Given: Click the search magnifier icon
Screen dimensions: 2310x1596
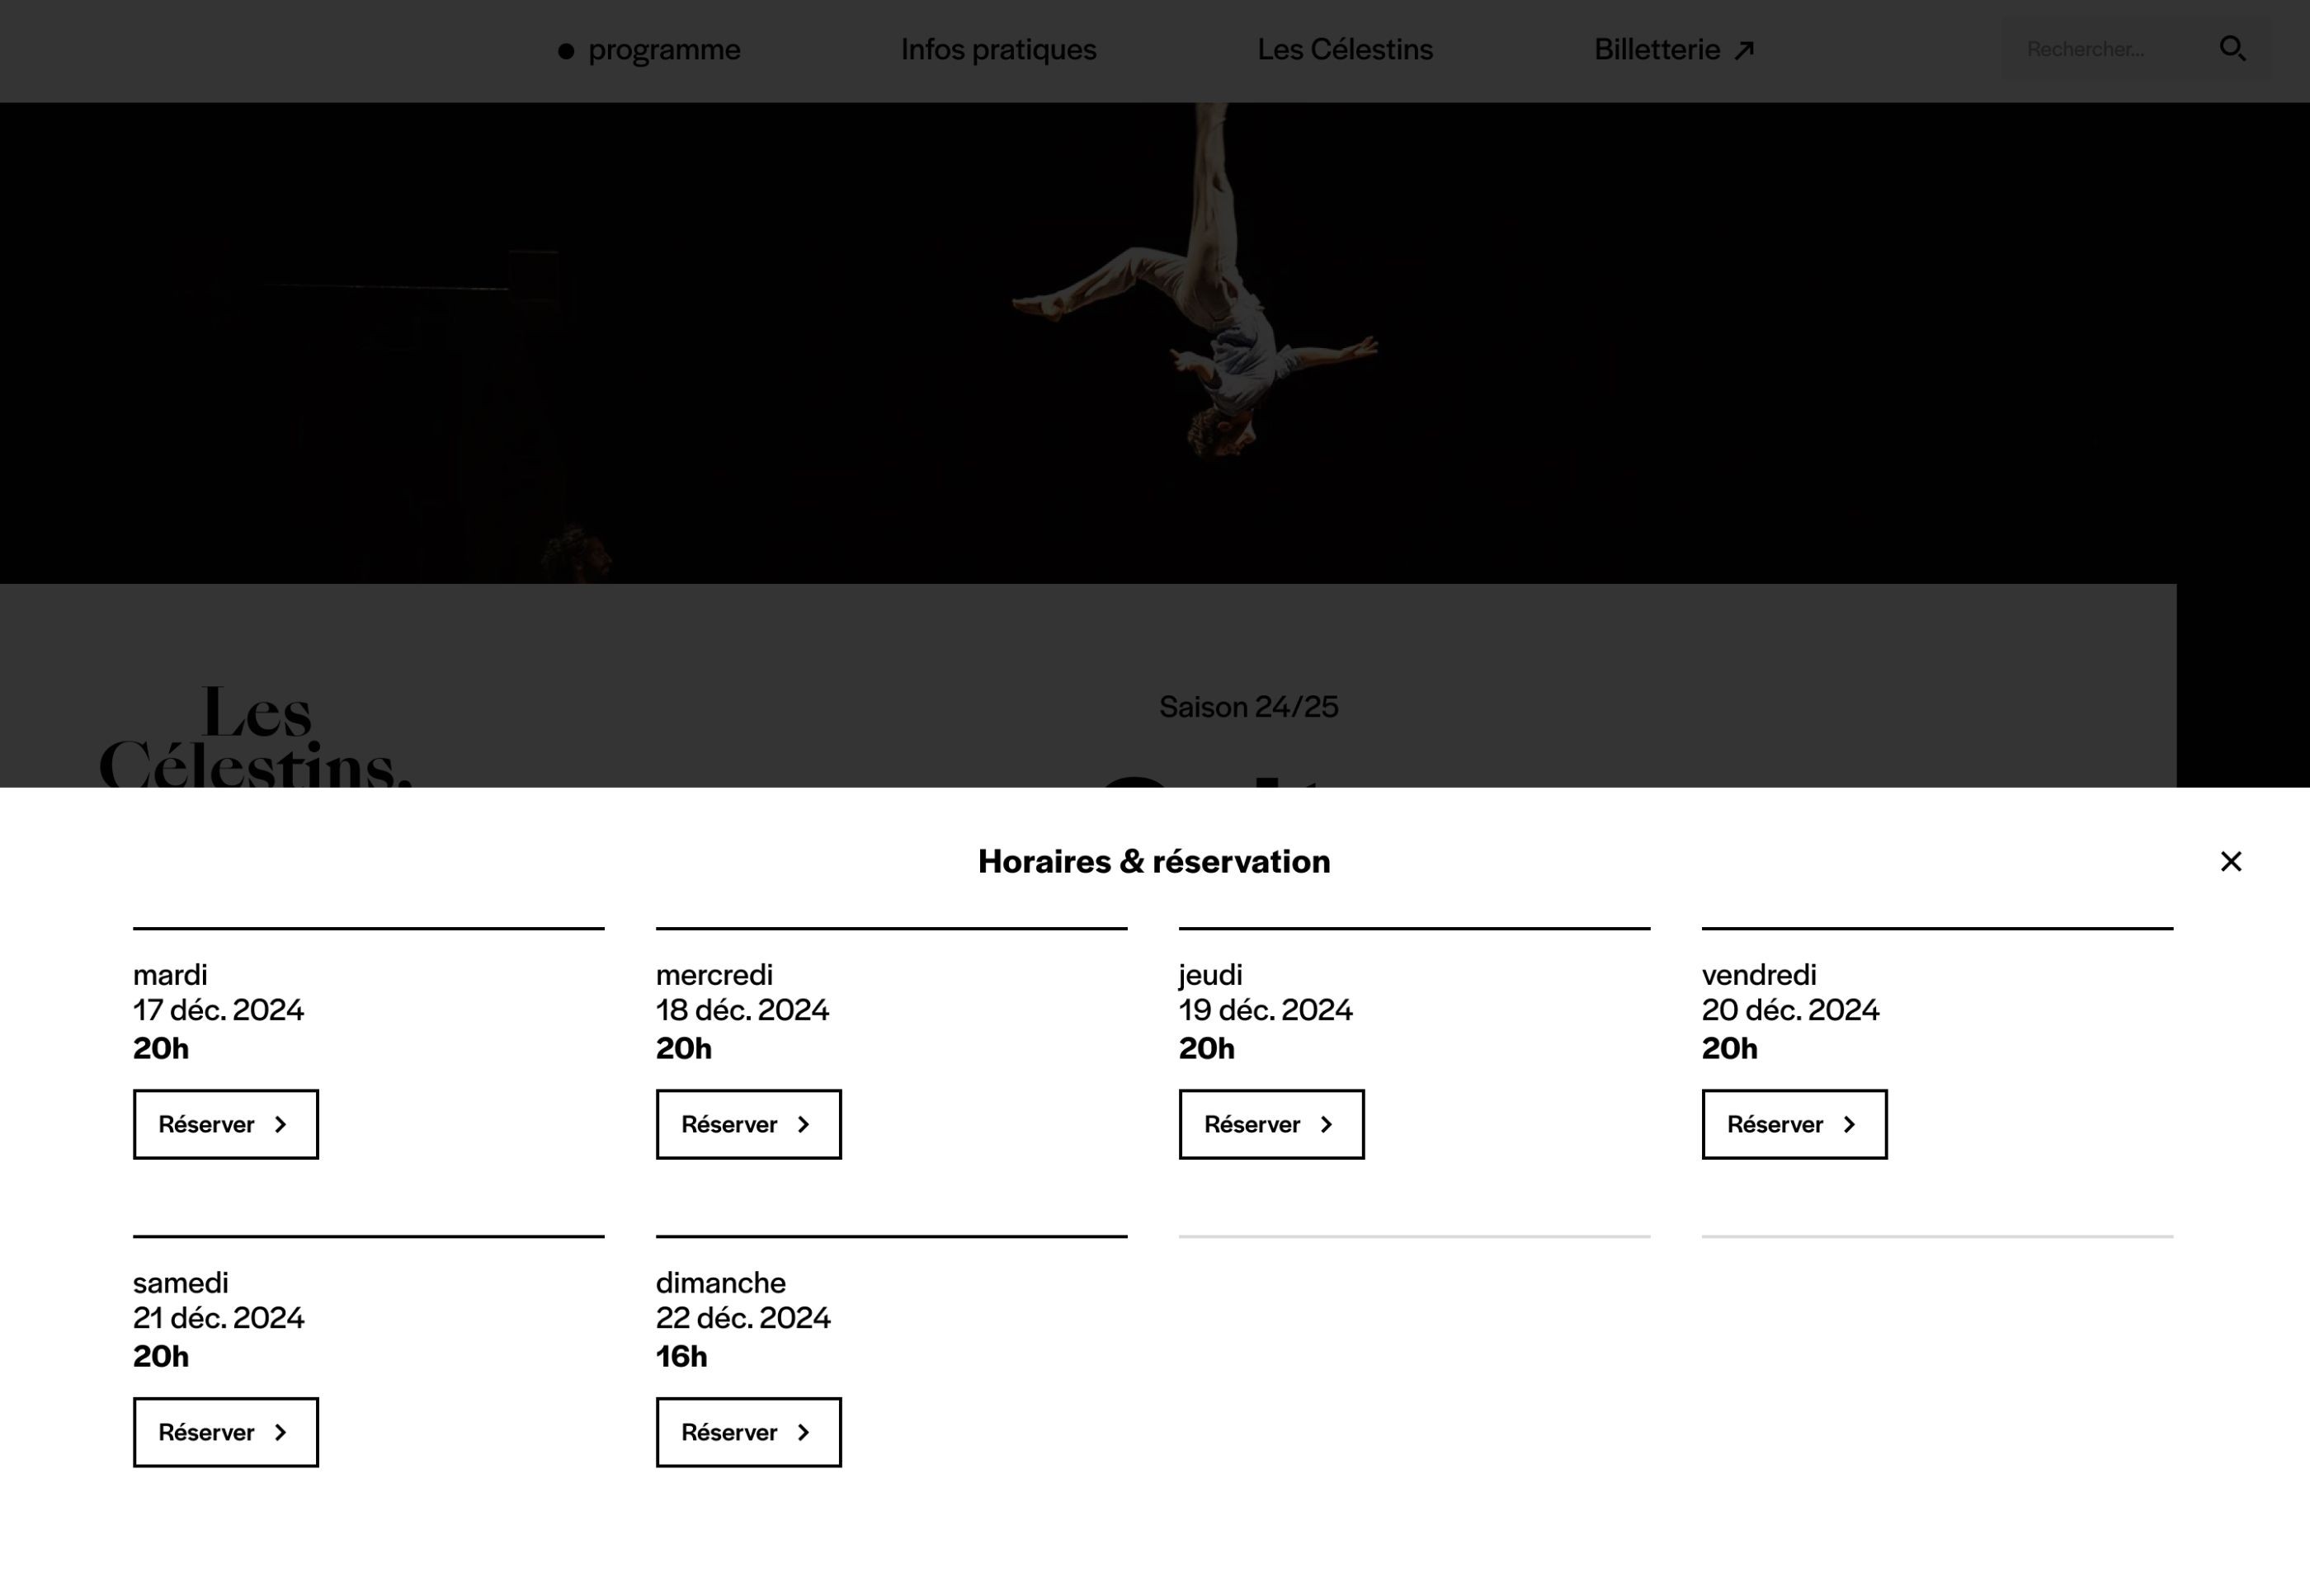Looking at the screenshot, I should coord(2232,49).
